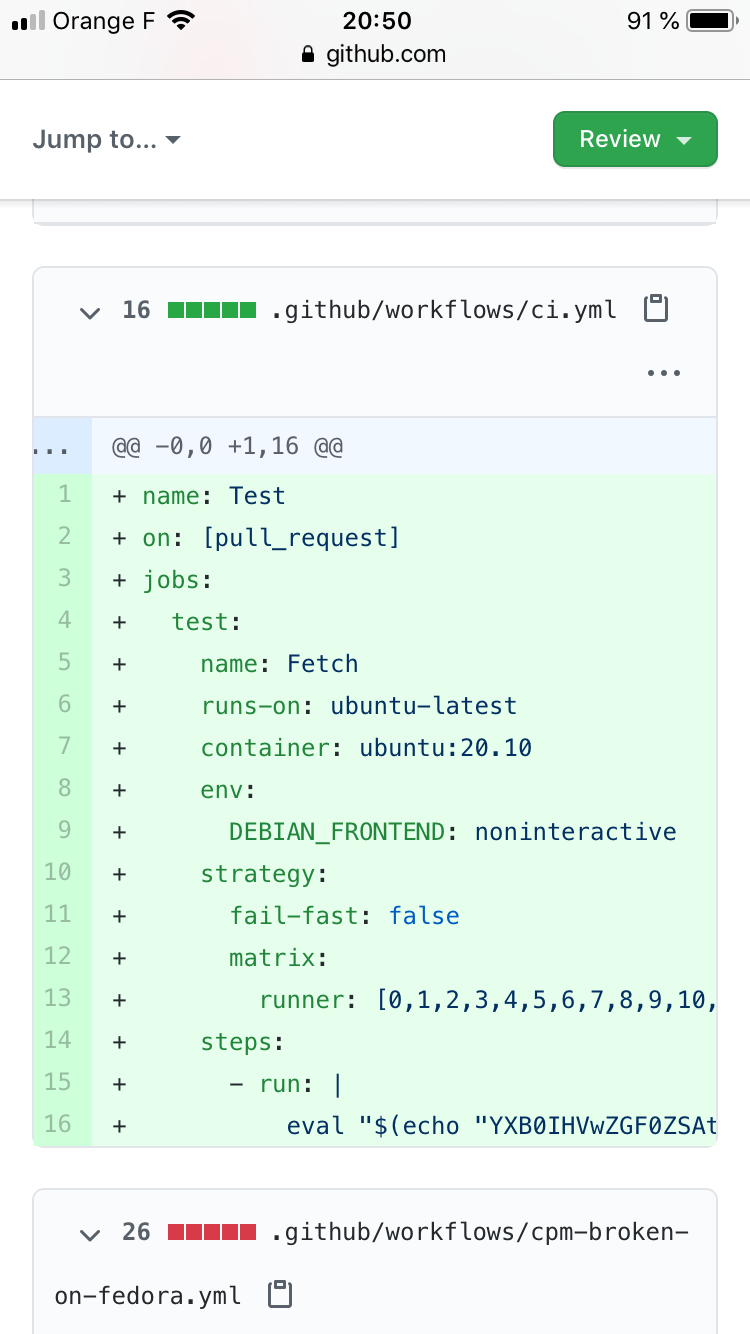This screenshot has width=750, height=1334.
Task: Tap the 20:50 clock in the status bar
Action: click(x=375, y=21)
